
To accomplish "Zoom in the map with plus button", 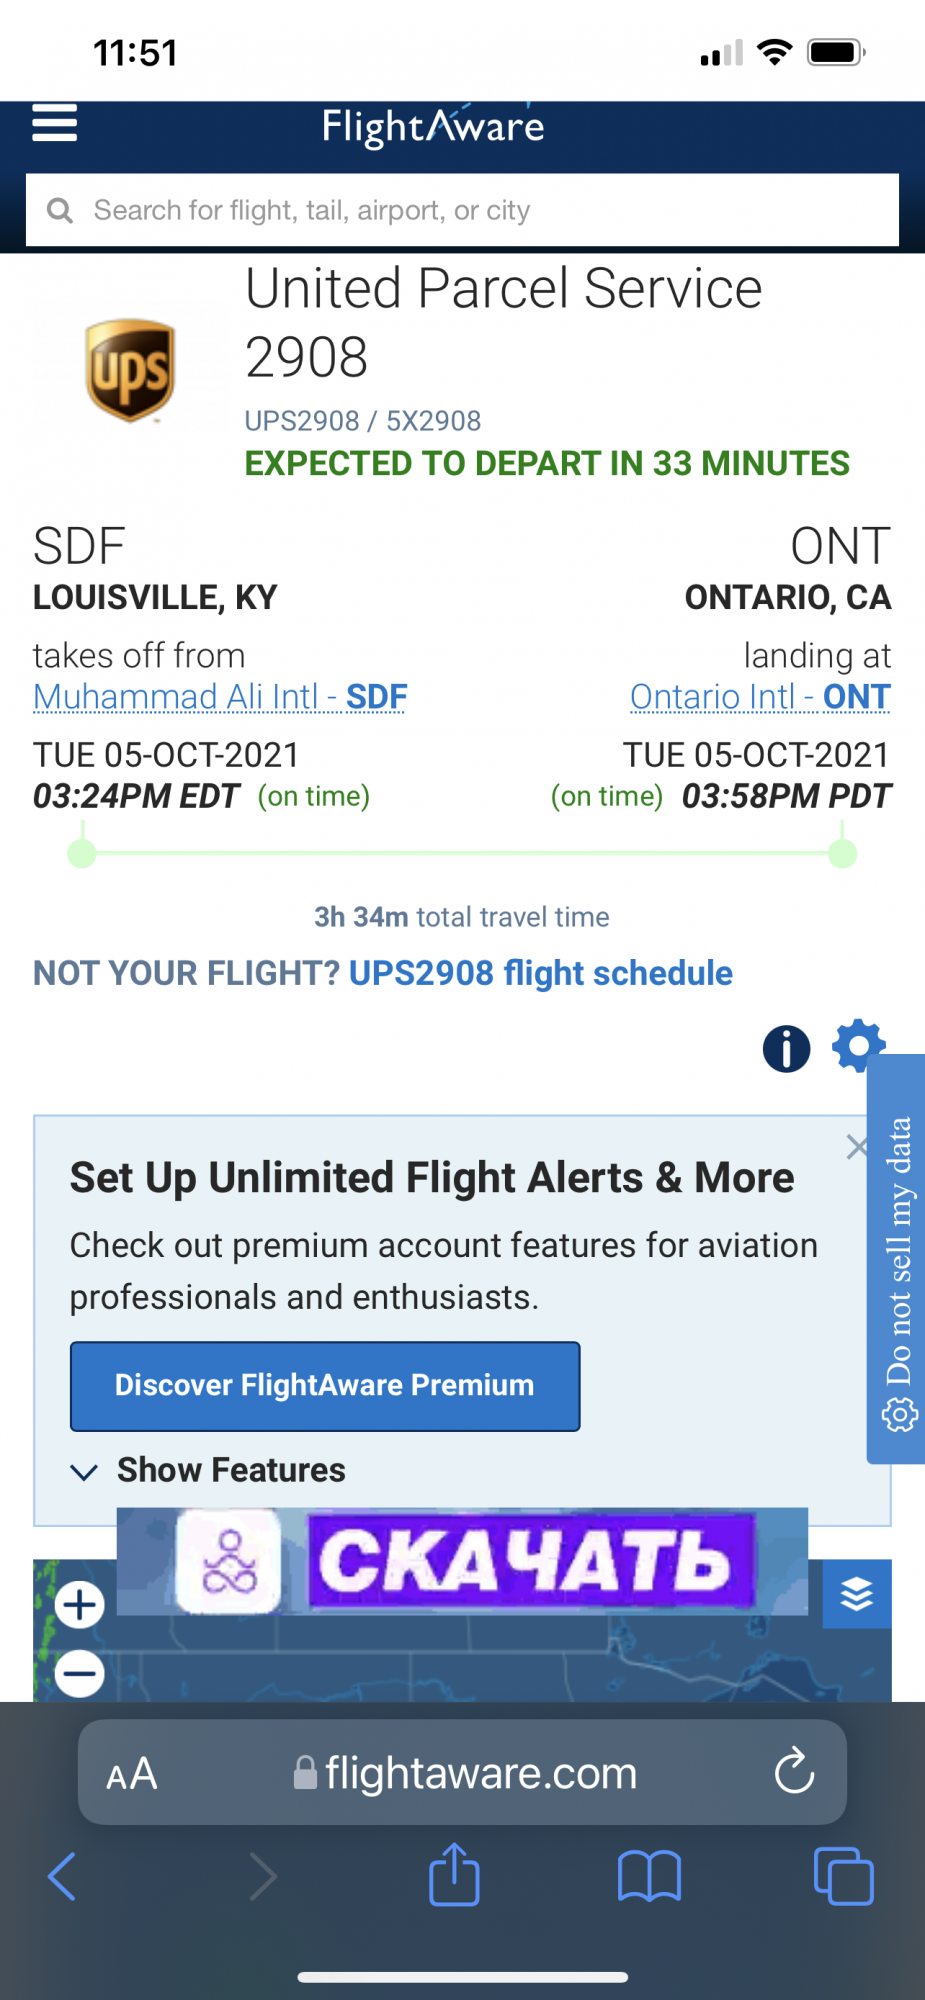I will (x=80, y=1605).
